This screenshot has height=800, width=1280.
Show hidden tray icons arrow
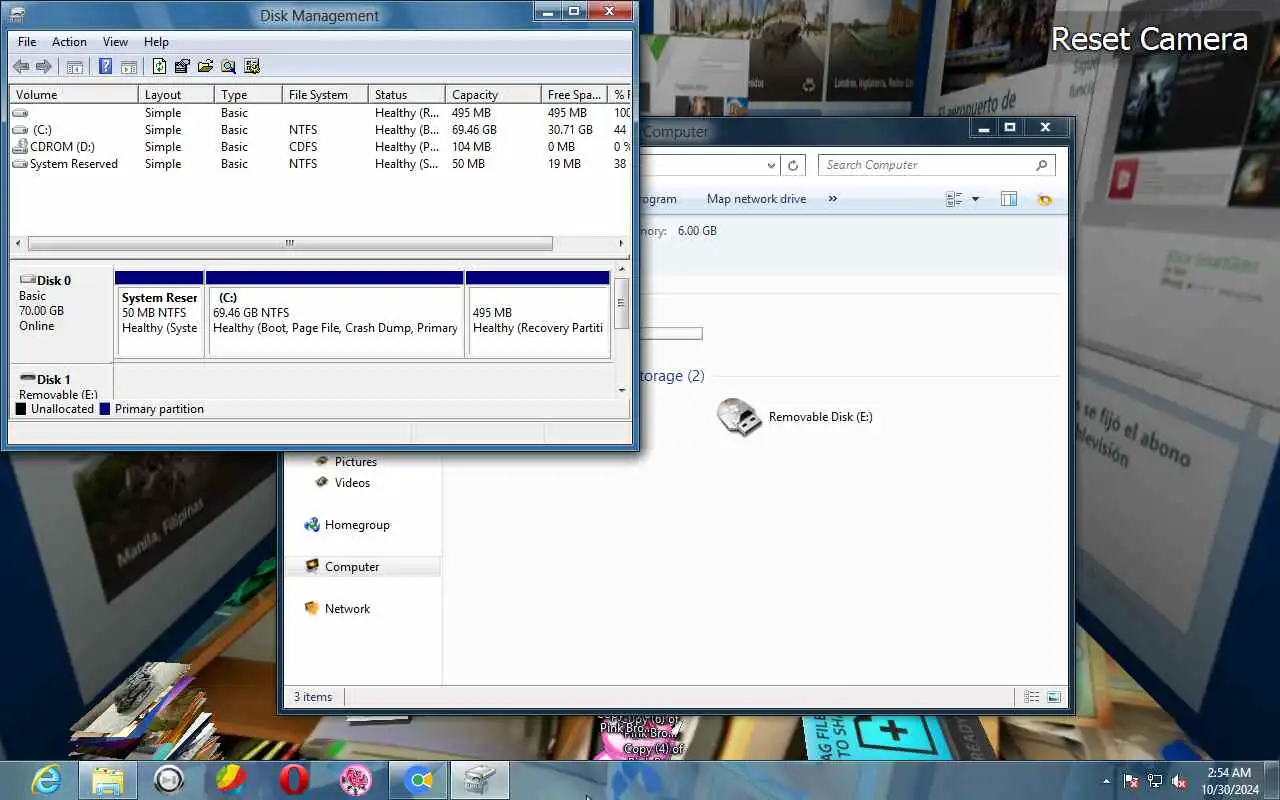(1106, 781)
